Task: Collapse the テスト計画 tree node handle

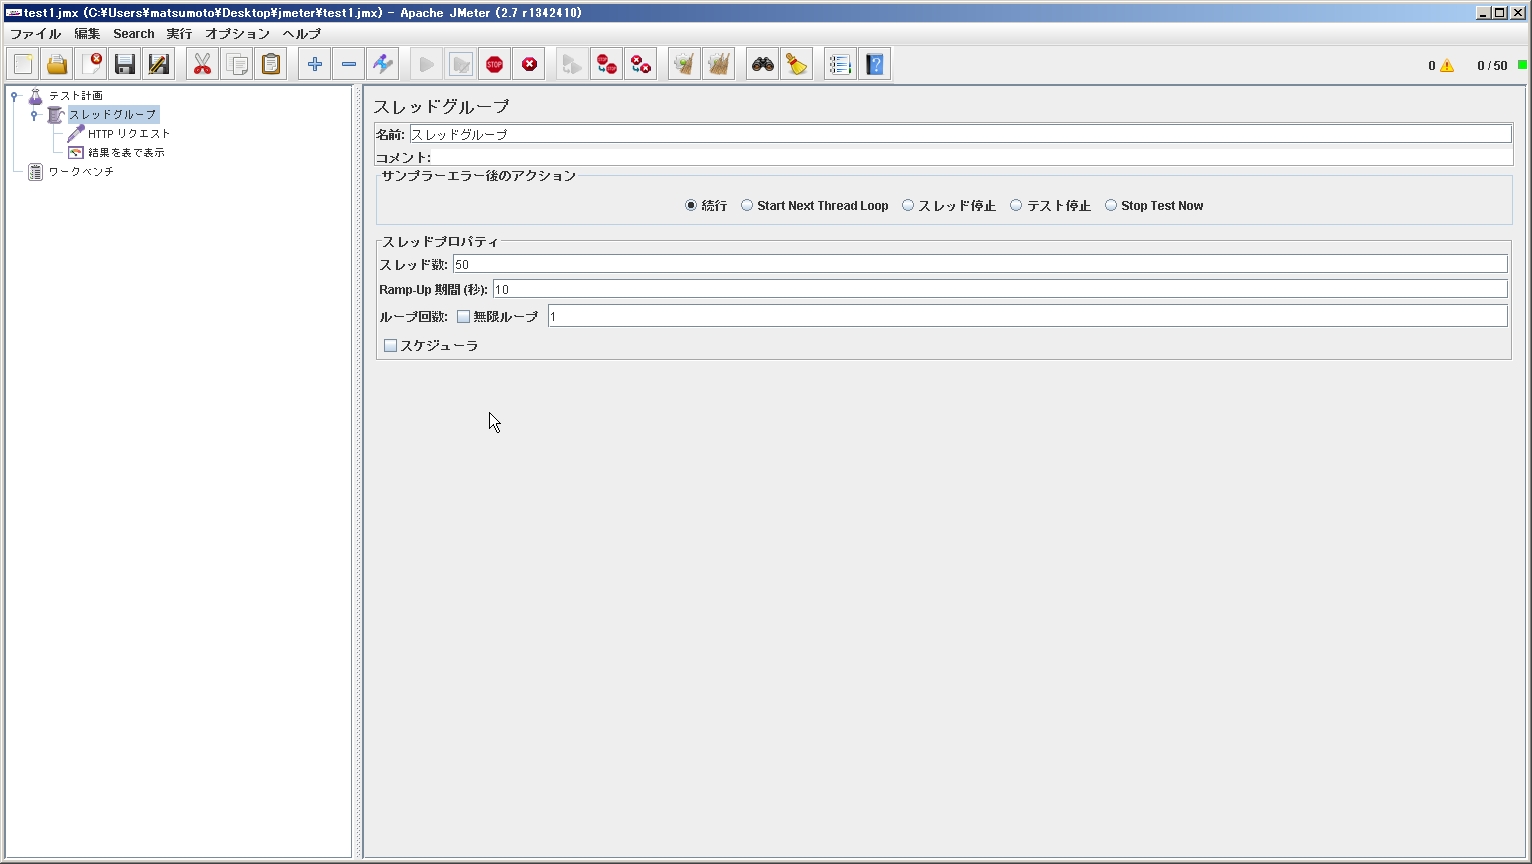Action: tap(14, 96)
